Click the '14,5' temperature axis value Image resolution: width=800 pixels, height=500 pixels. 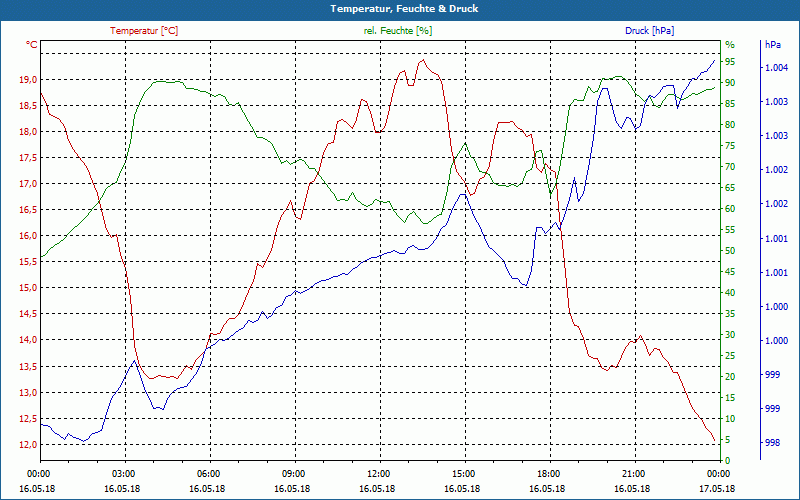point(29,314)
